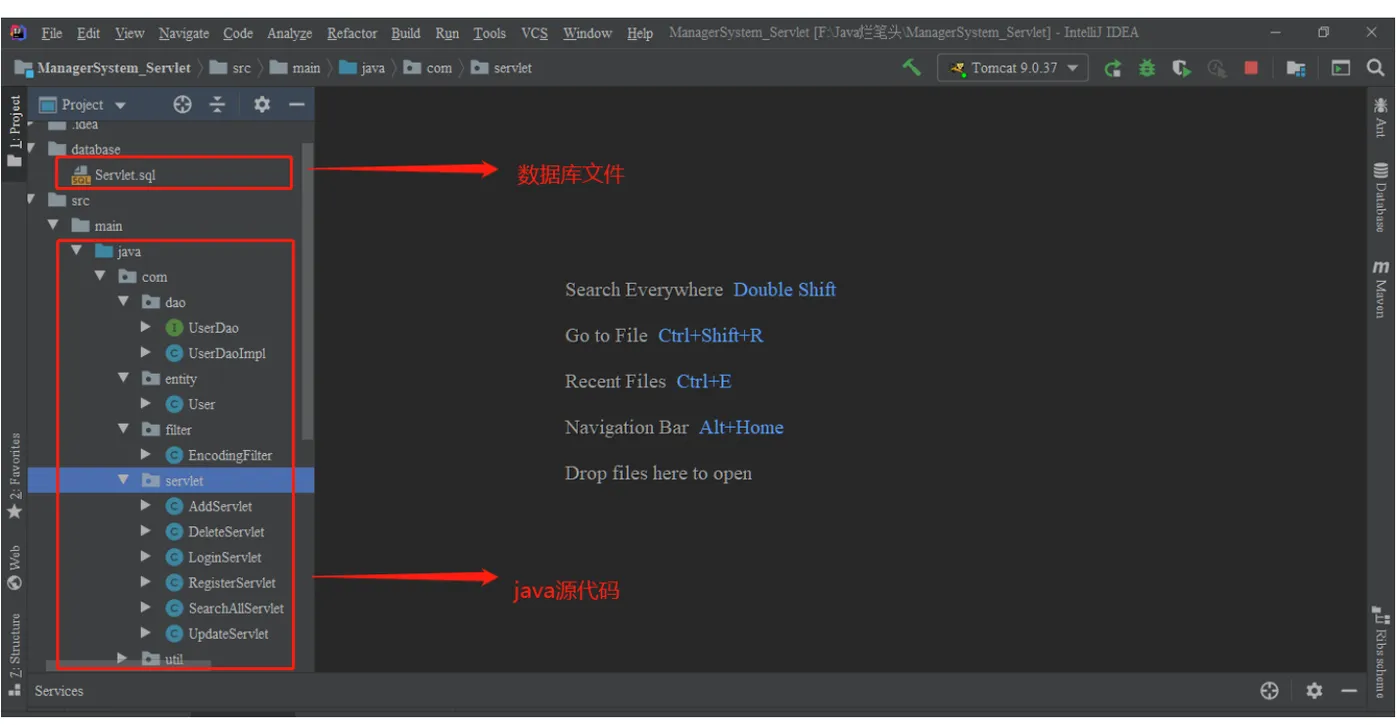
Task: Expand the EncodingFilter node arrow
Action: coord(146,454)
